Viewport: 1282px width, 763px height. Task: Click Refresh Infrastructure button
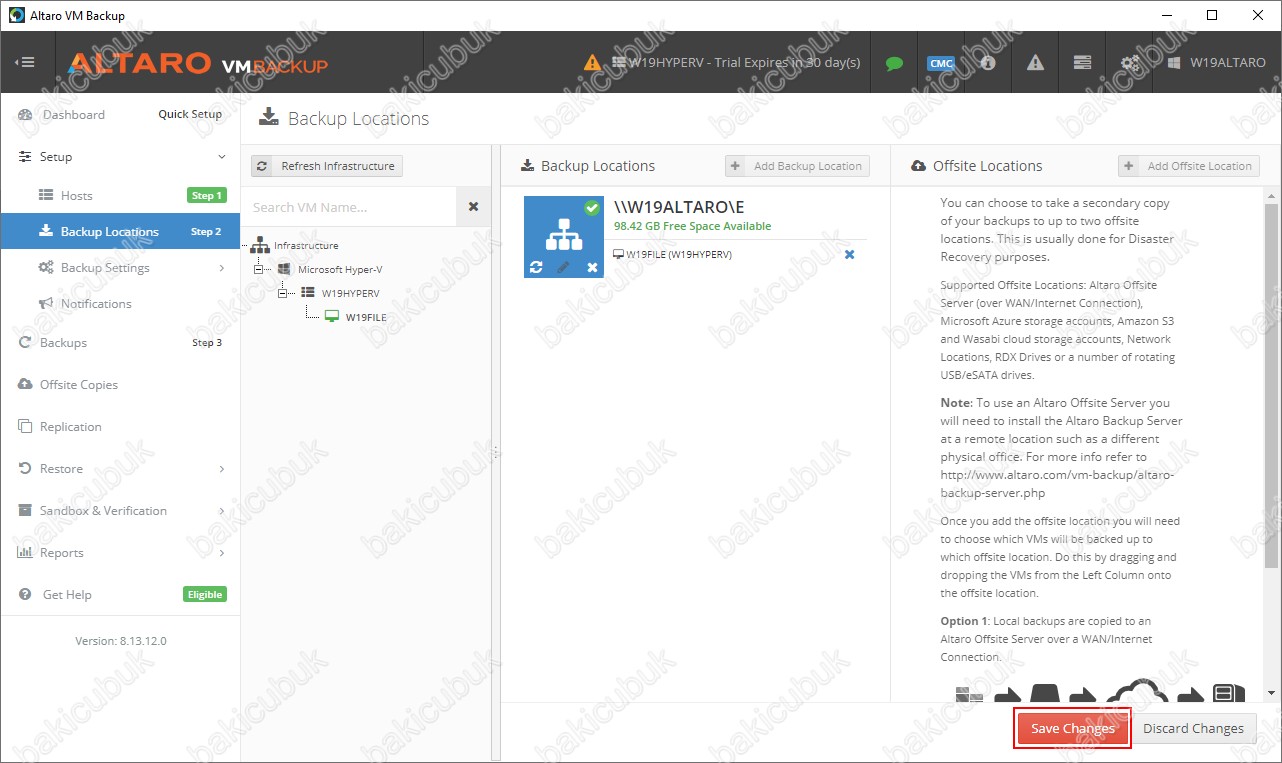[327, 166]
